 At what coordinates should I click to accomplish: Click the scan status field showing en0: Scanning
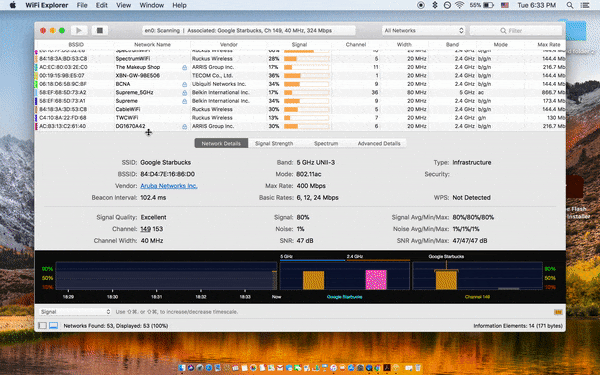[249, 31]
